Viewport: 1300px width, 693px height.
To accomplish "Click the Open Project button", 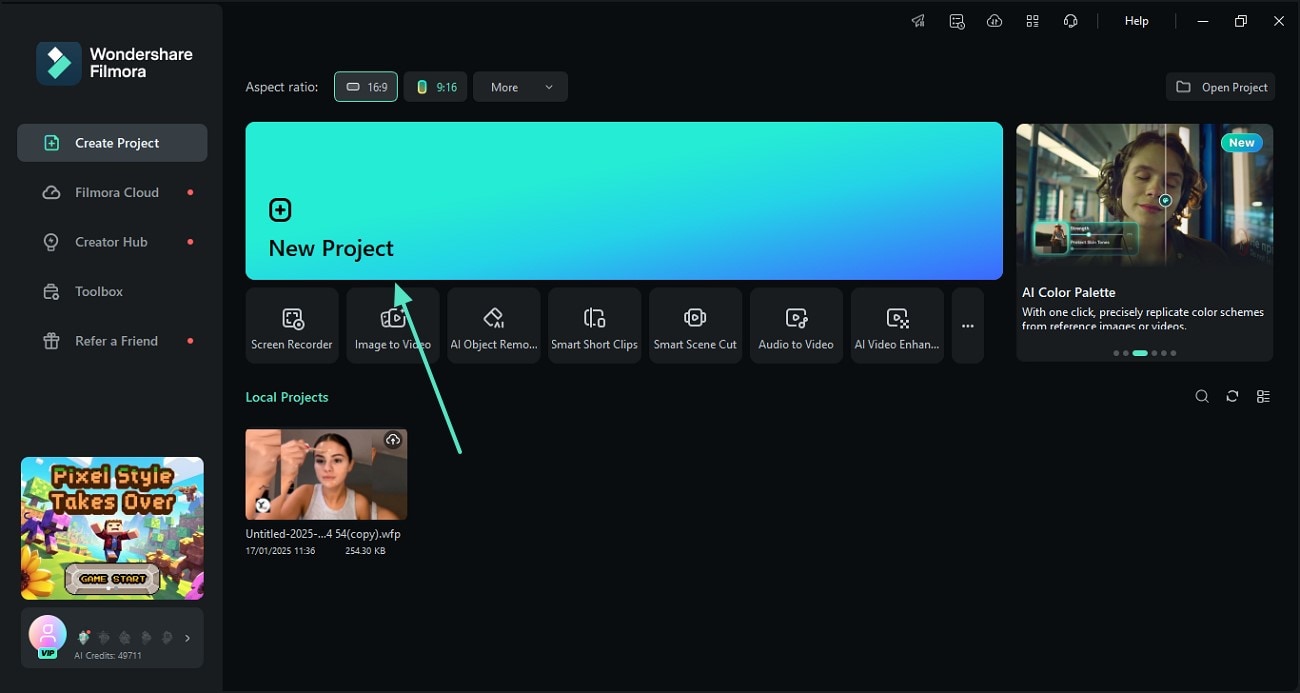I will tap(1221, 87).
